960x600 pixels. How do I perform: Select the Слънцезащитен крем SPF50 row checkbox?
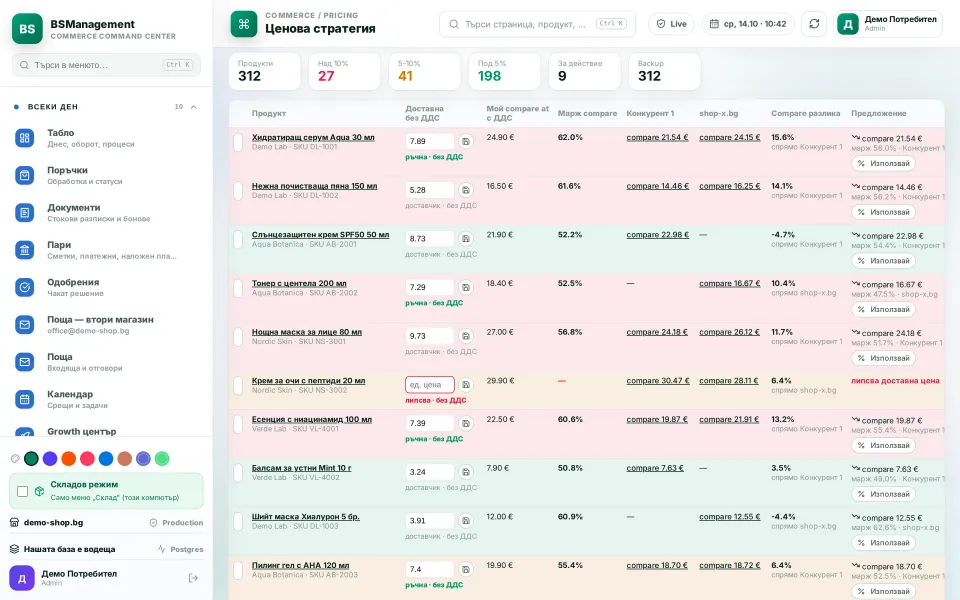(x=238, y=239)
